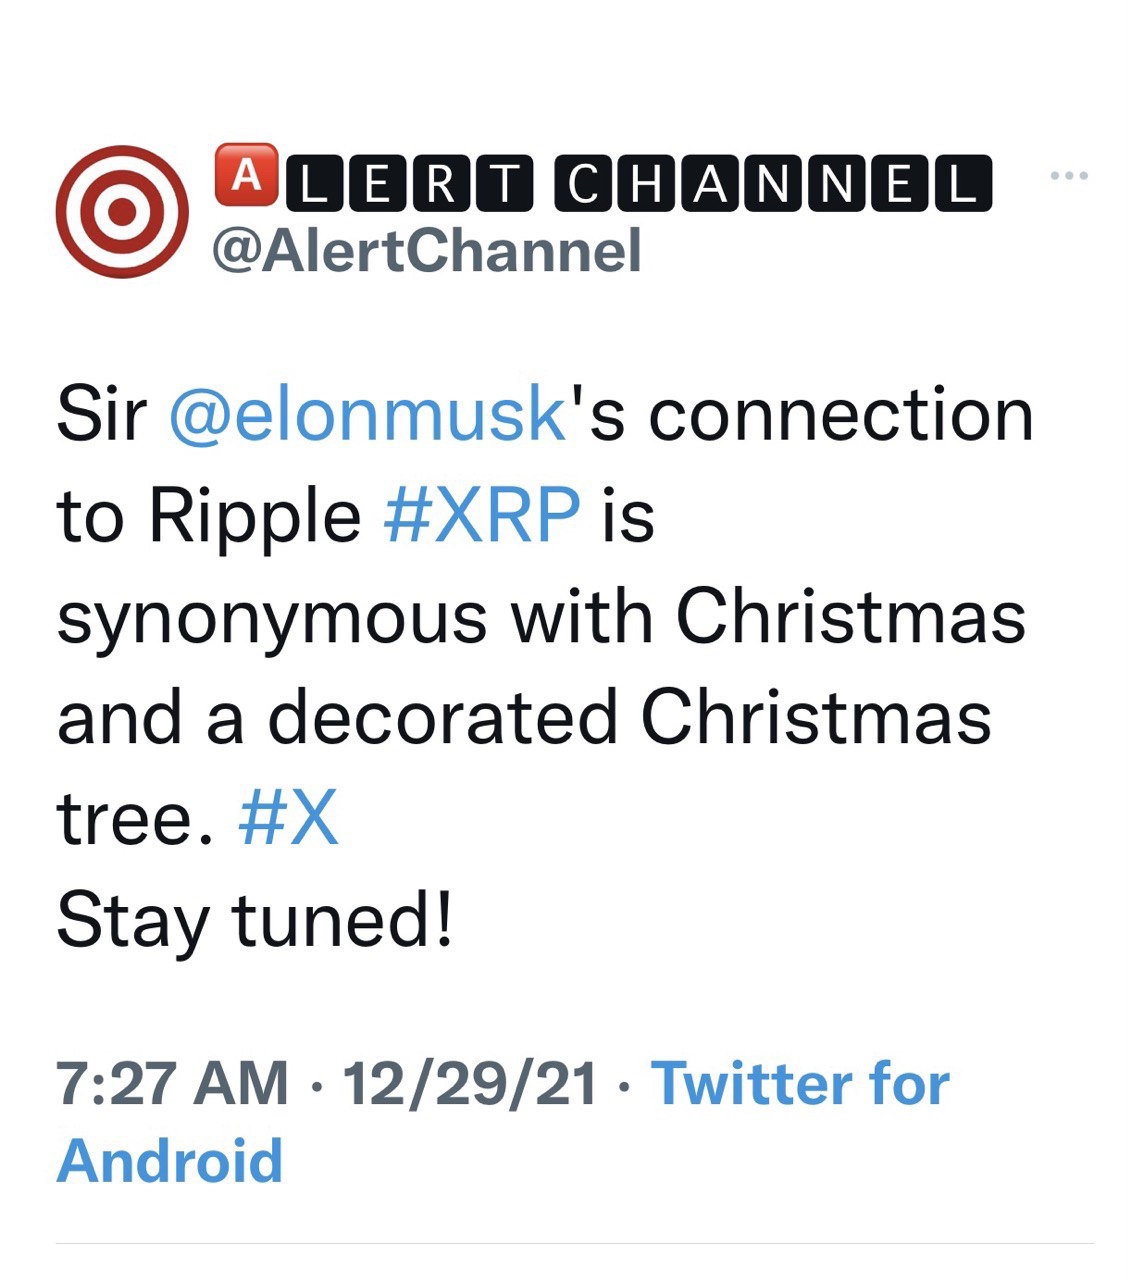This screenshot has height=1280, width=1132.
Task: Open the three-dot more options menu
Action: coord(1069,177)
